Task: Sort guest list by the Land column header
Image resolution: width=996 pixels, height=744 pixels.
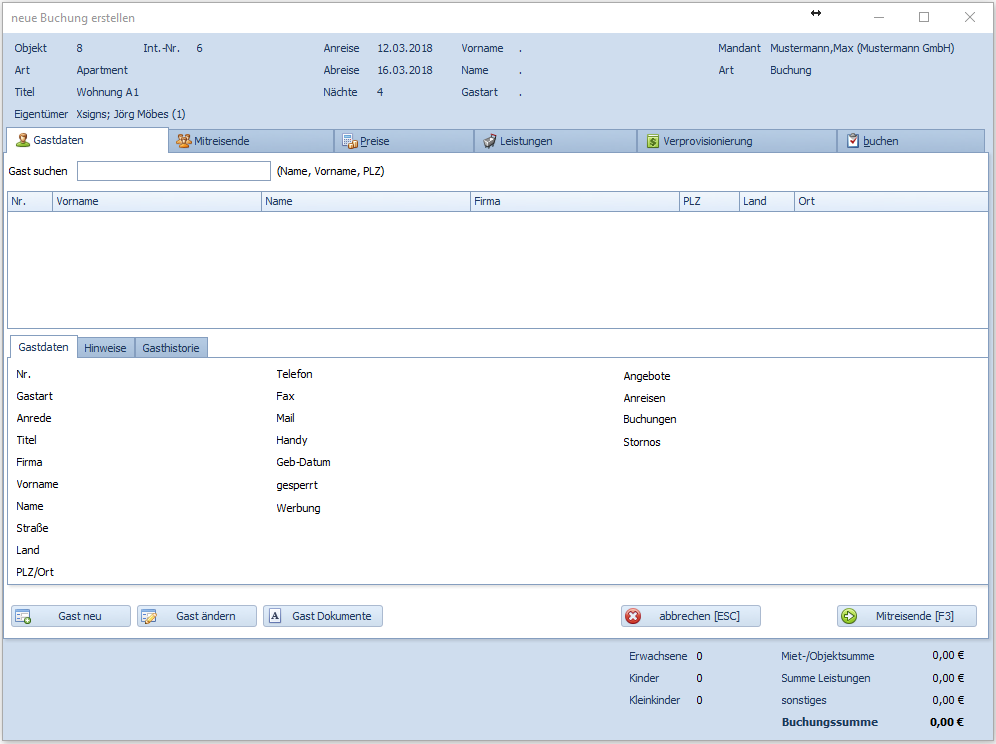Action: 767,201
